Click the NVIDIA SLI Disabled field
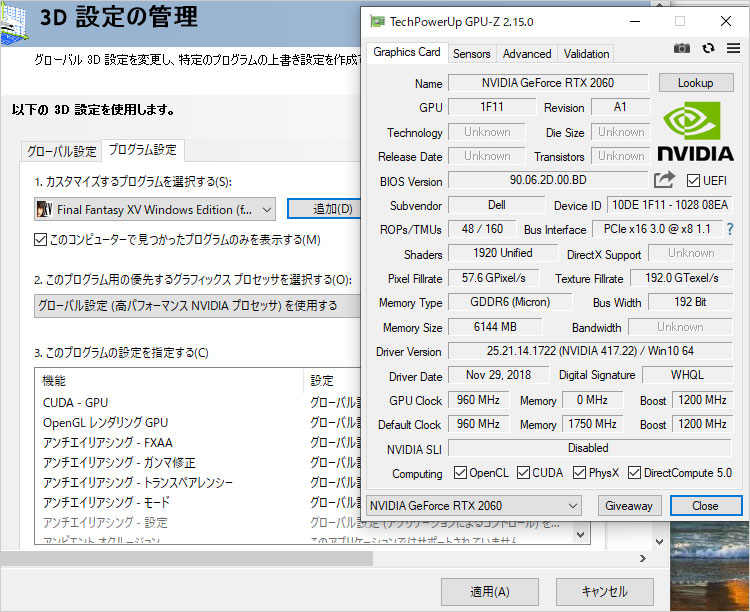The height and width of the screenshot is (612, 750). click(590, 448)
